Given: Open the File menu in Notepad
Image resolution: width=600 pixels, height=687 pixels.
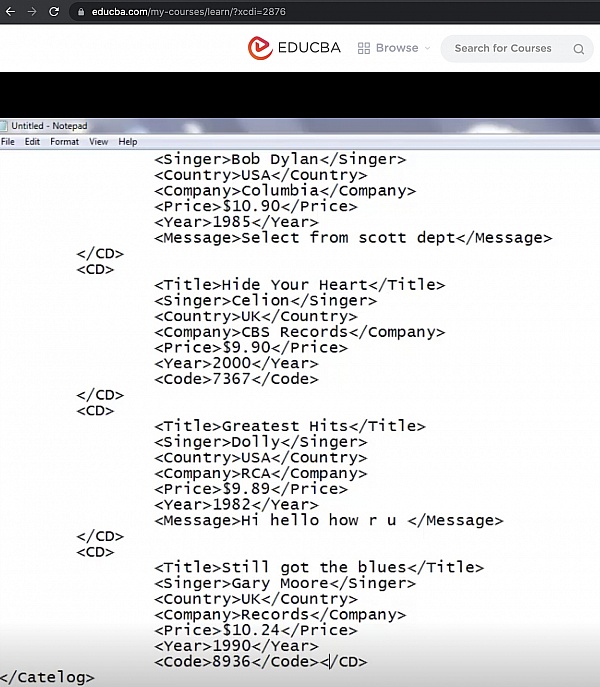Looking at the screenshot, I should click(x=8, y=142).
